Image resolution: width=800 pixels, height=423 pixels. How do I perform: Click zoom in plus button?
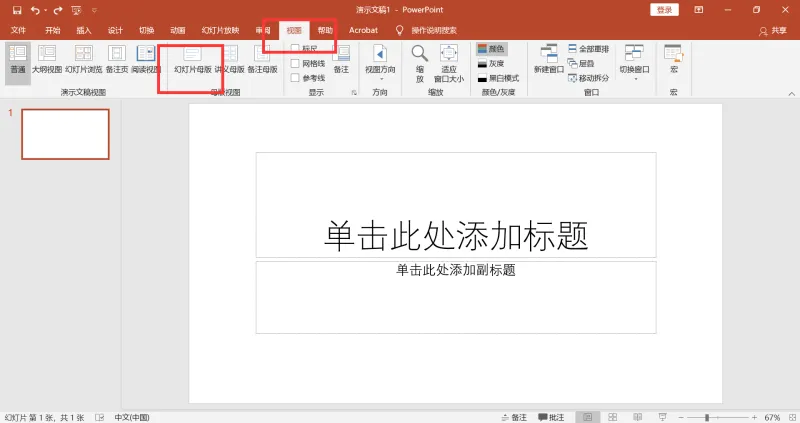[754, 417]
